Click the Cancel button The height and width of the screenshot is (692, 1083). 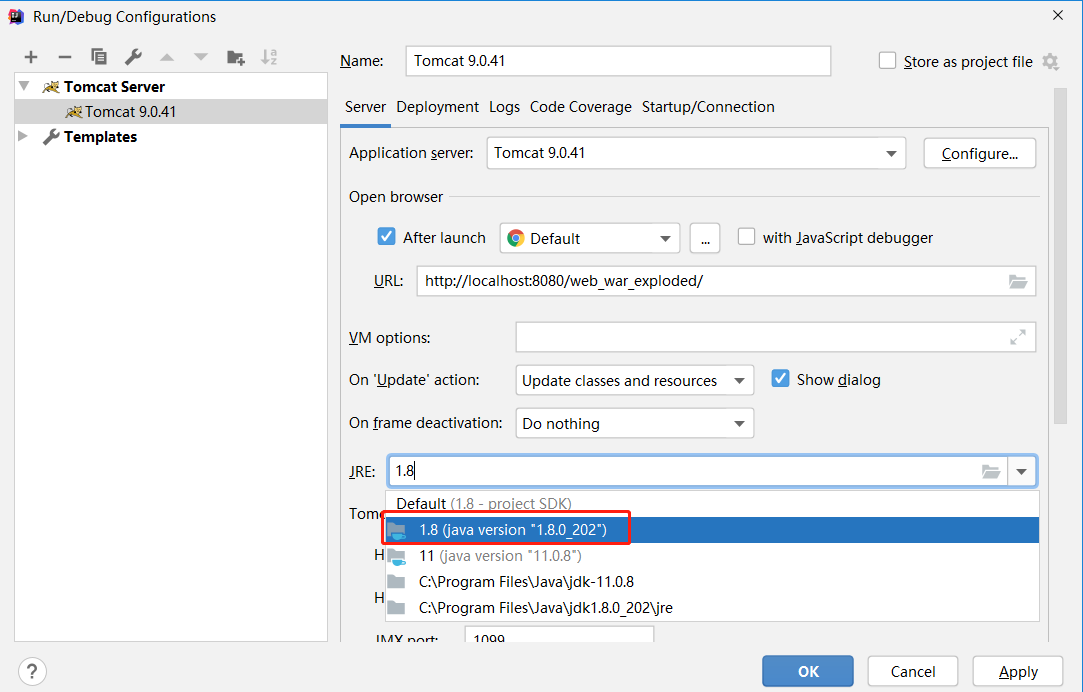click(x=912, y=671)
